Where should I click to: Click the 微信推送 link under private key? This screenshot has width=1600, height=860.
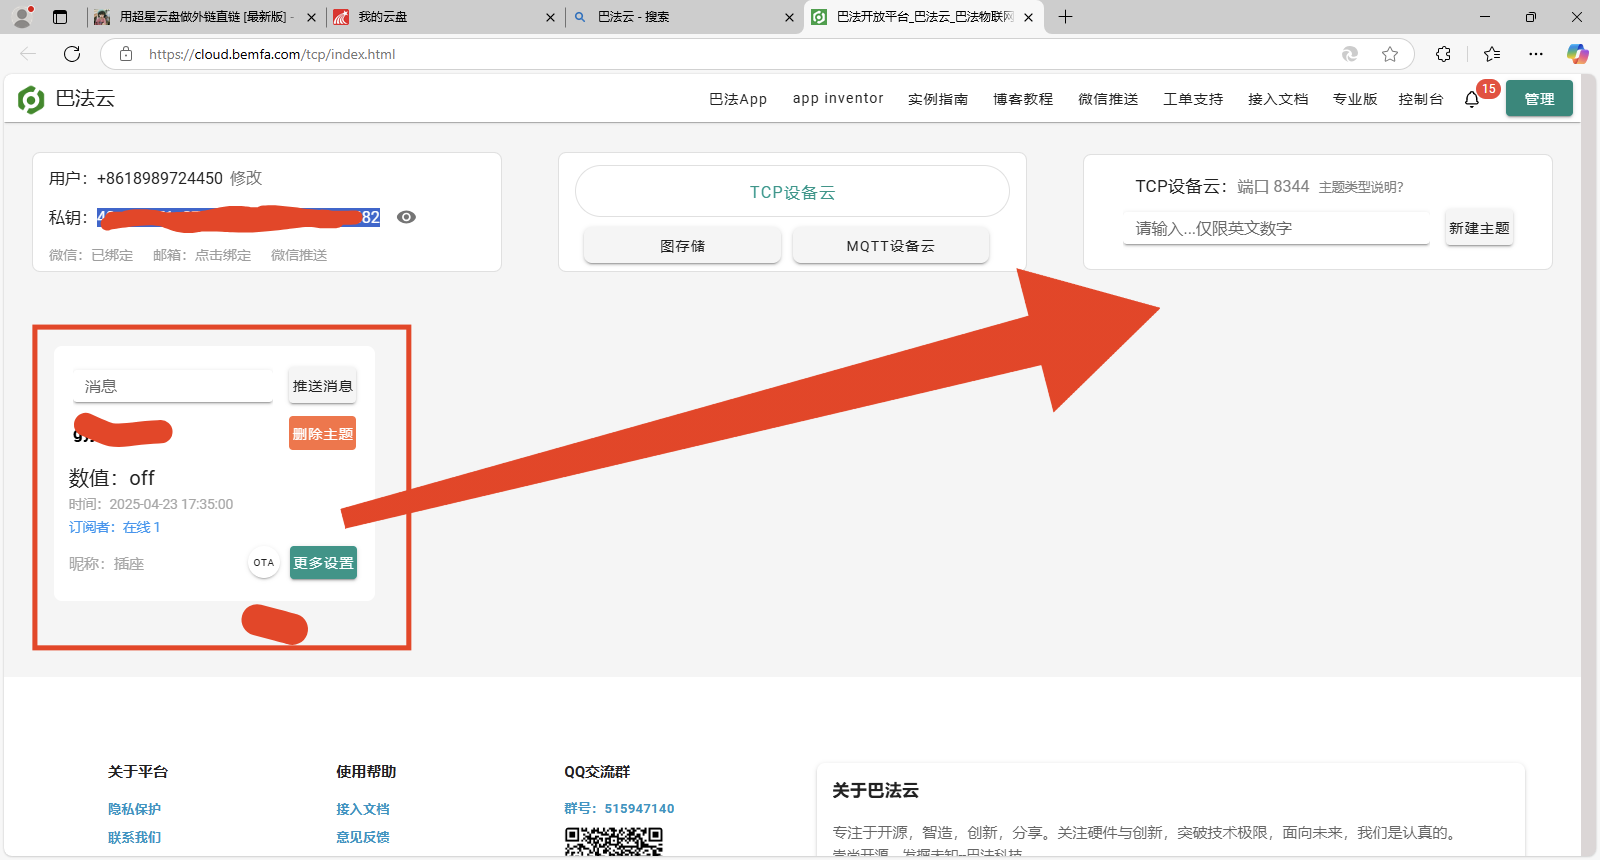tap(299, 255)
